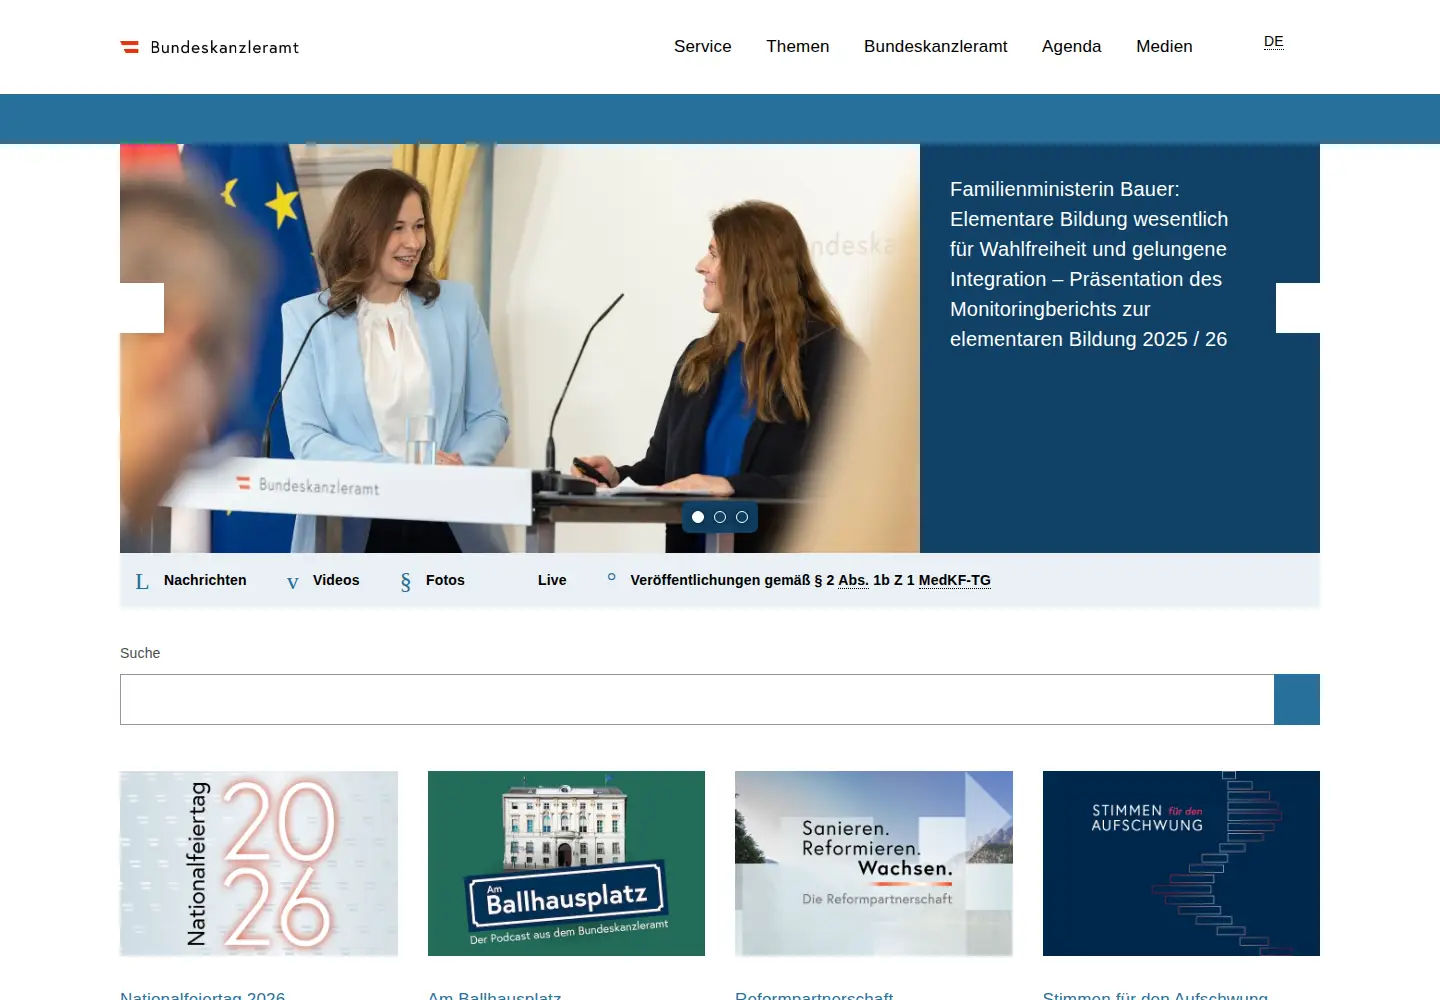
Task: Open the Agenda menu
Action: [1071, 46]
